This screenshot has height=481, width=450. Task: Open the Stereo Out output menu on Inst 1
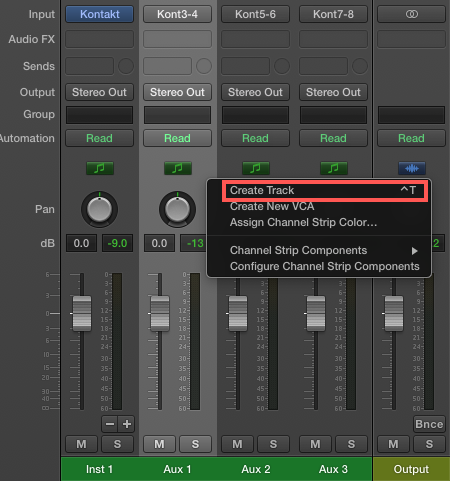tap(100, 92)
